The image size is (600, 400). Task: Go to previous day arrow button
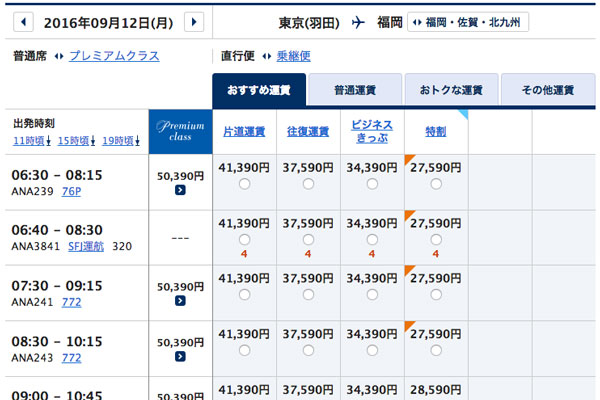[x=23, y=22]
